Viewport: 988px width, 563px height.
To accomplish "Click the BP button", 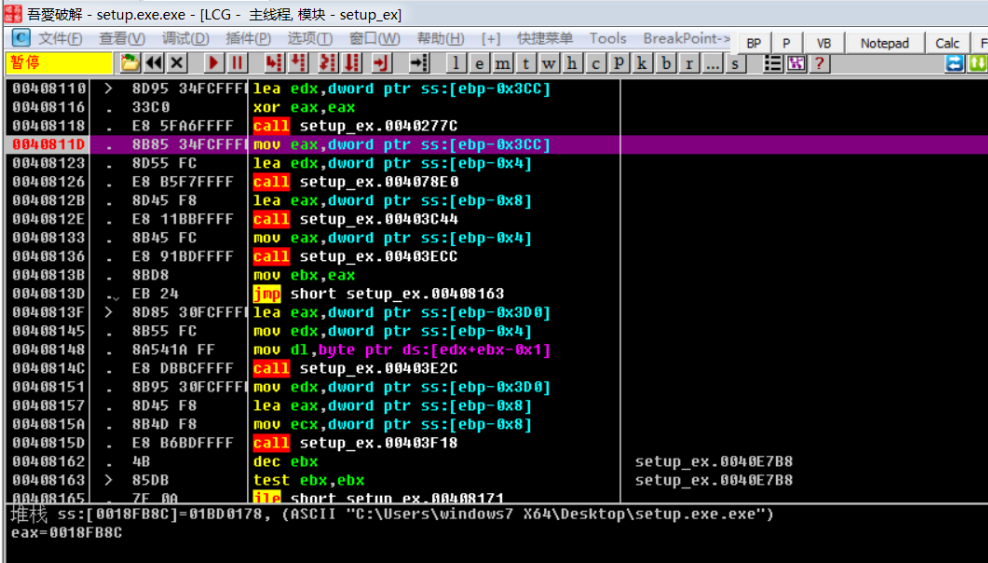I will [754, 43].
